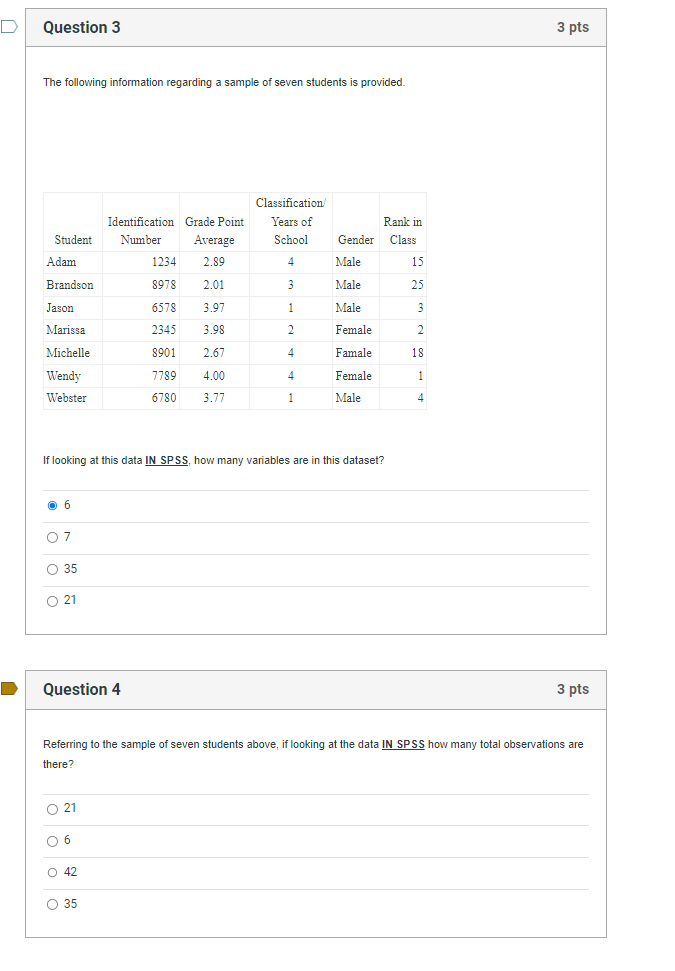Click the teal bar at the page bottom
The height and width of the screenshot is (971, 675).
tap(337, 967)
